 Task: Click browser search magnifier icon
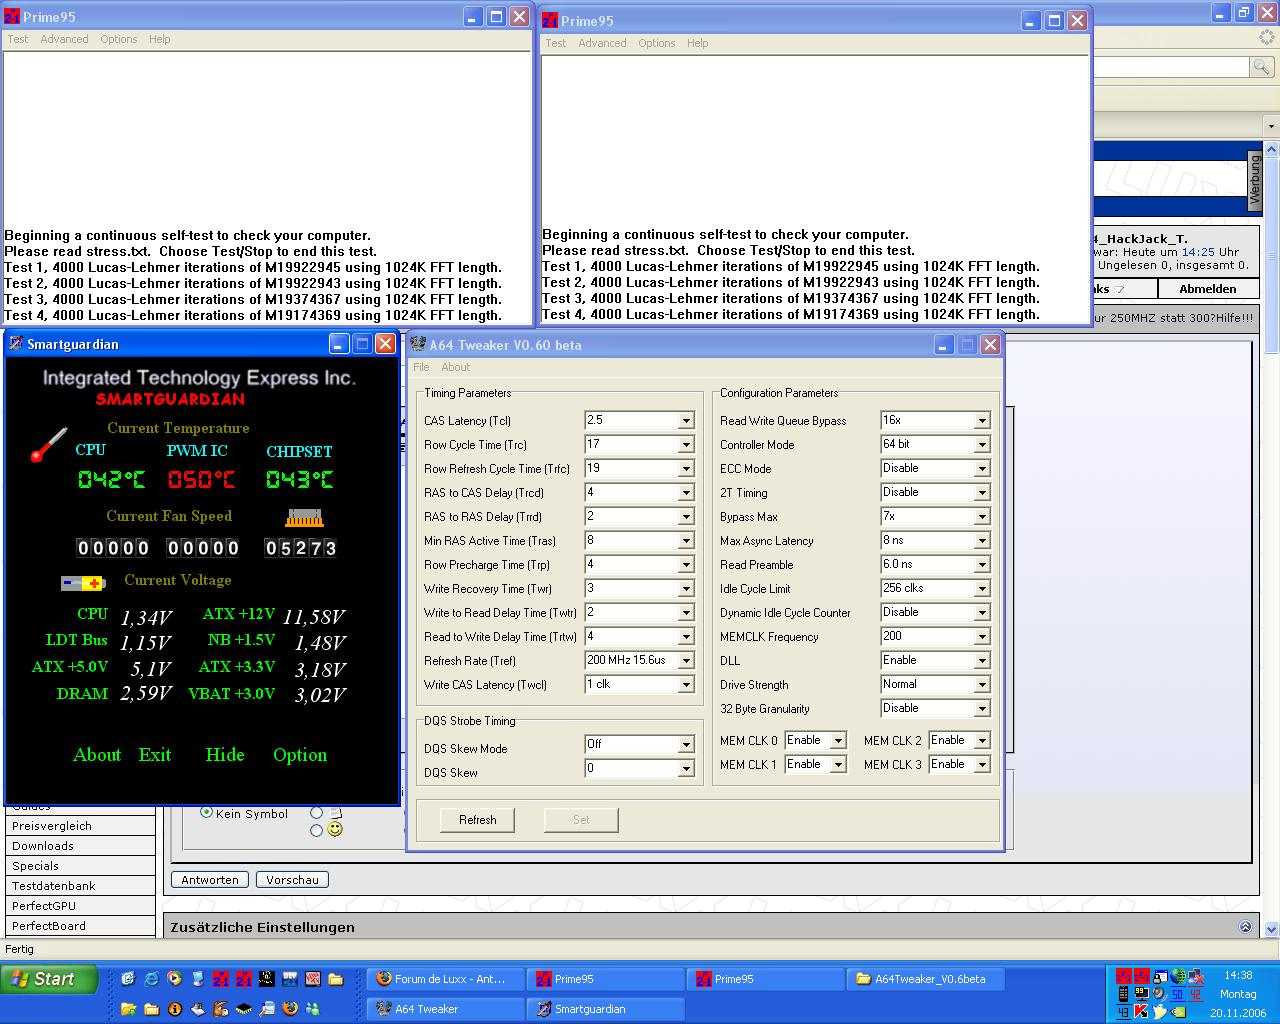[1262, 66]
